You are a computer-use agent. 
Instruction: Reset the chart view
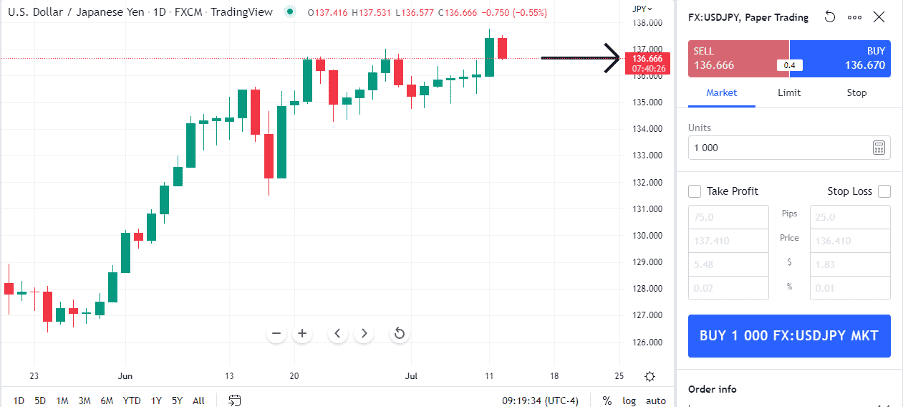400,333
